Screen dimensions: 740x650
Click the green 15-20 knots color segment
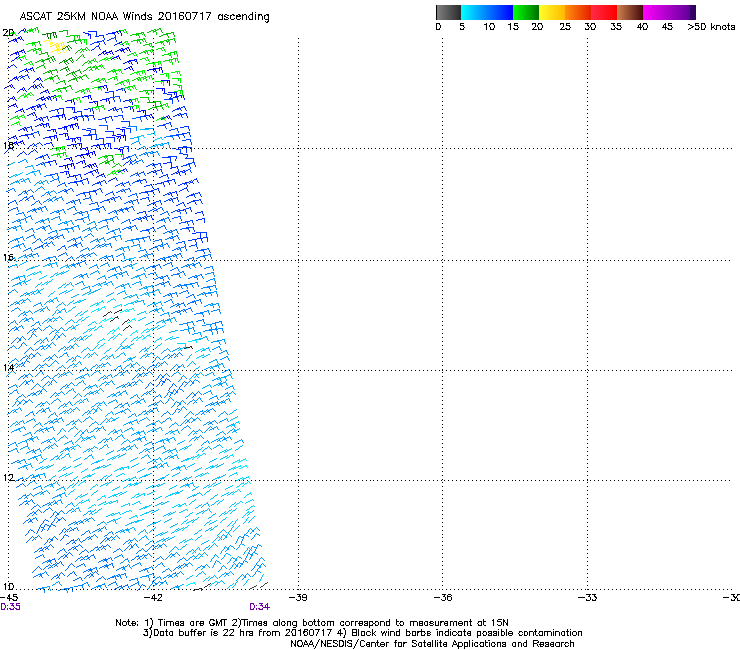(526, 12)
